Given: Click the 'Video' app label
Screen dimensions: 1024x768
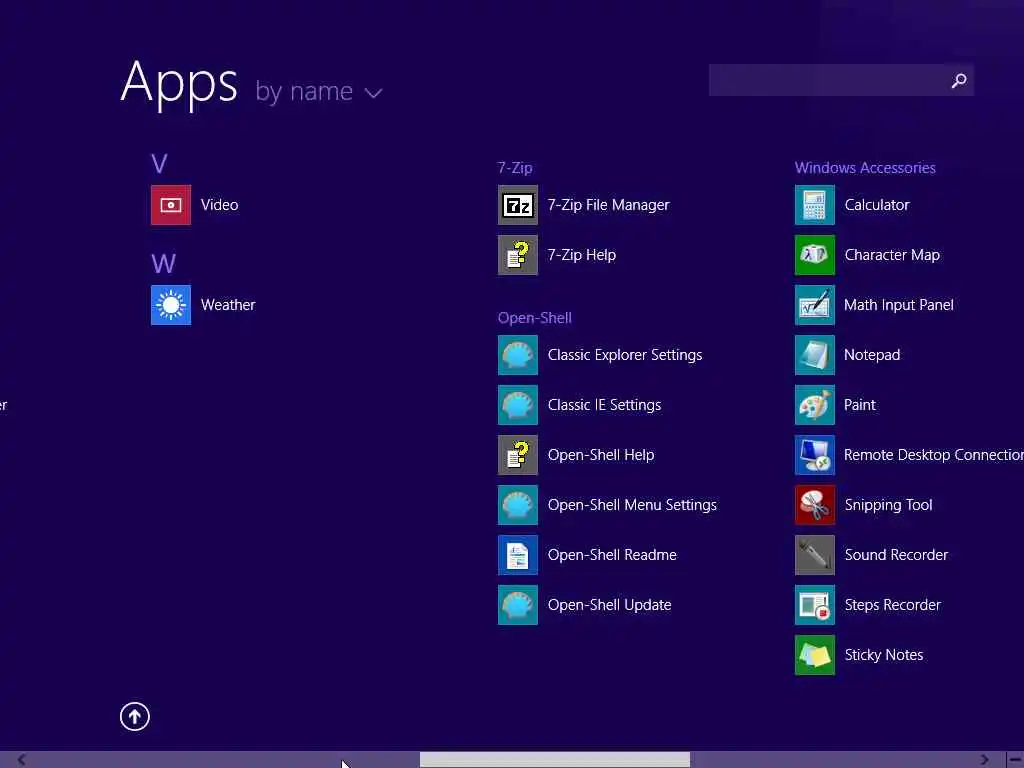Looking at the screenshot, I should coord(219,205).
